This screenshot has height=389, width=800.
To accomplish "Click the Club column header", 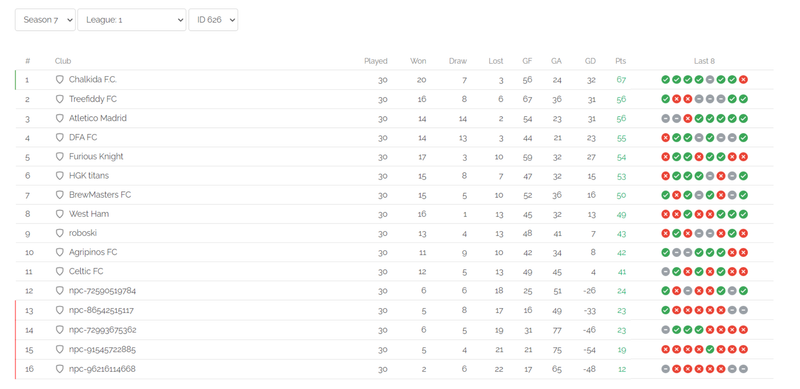I will pos(63,61).
